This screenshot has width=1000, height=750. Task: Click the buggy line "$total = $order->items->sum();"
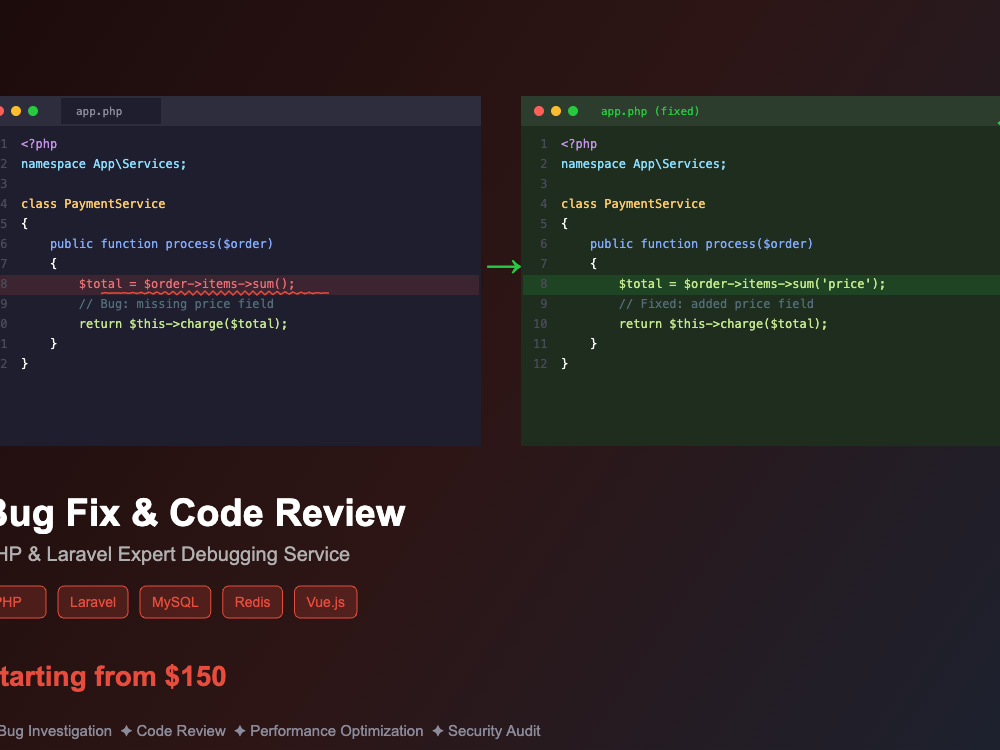pyautogui.click(x=187, y=284)
